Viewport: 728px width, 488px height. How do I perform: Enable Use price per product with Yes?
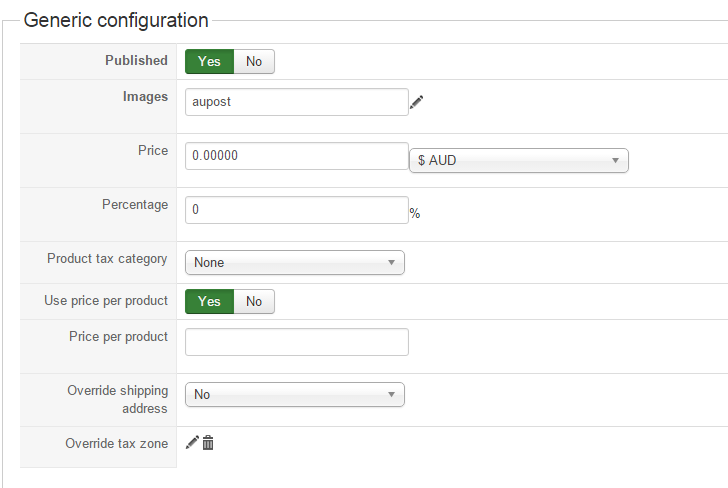pos(209,301)
